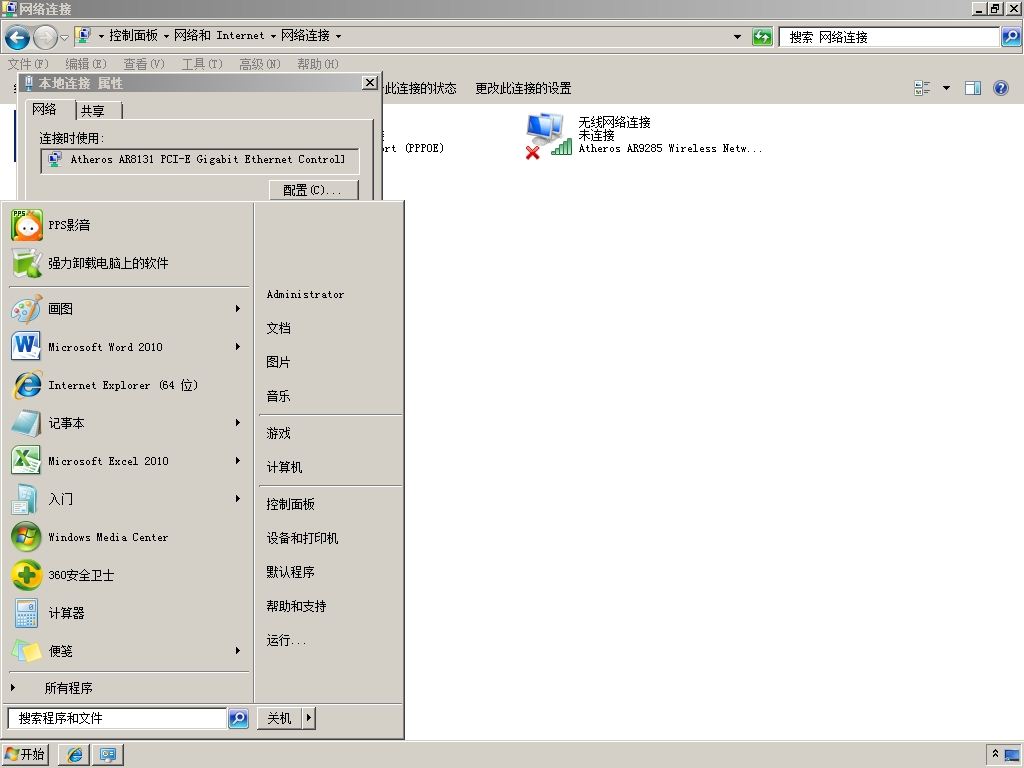Open the 画图 Paint program
The width and height of the screenshot is (1024, 768).
click(128, 309)
